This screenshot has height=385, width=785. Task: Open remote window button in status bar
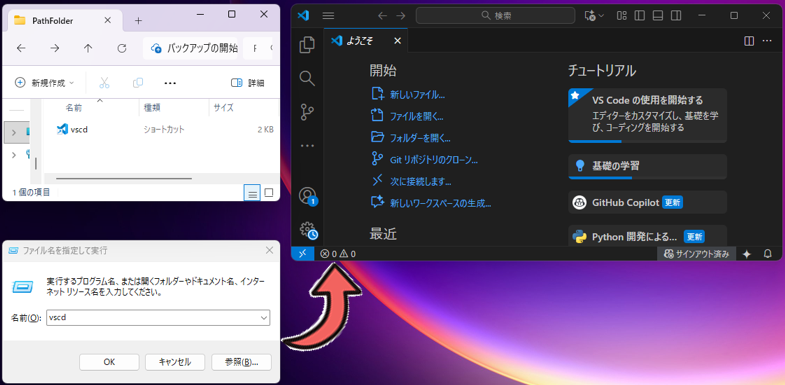click(302, 254)
